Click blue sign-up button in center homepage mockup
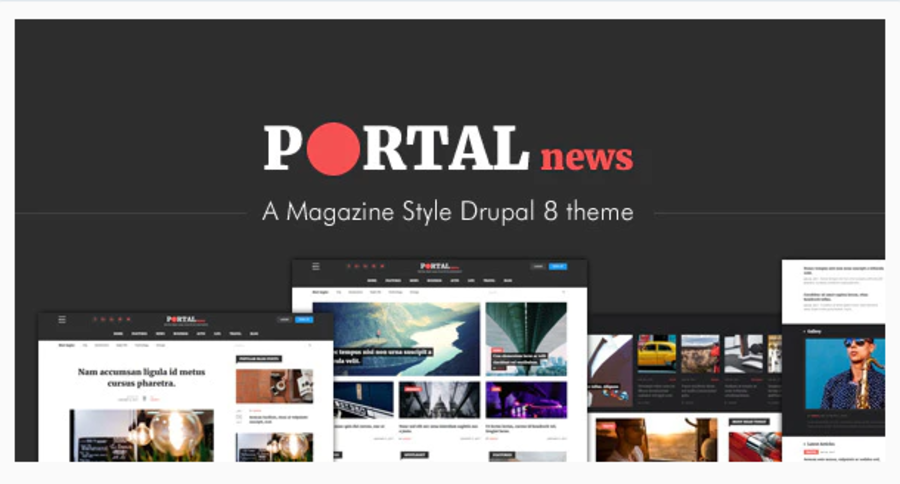The image size is (900, 484). coord(558,266)
